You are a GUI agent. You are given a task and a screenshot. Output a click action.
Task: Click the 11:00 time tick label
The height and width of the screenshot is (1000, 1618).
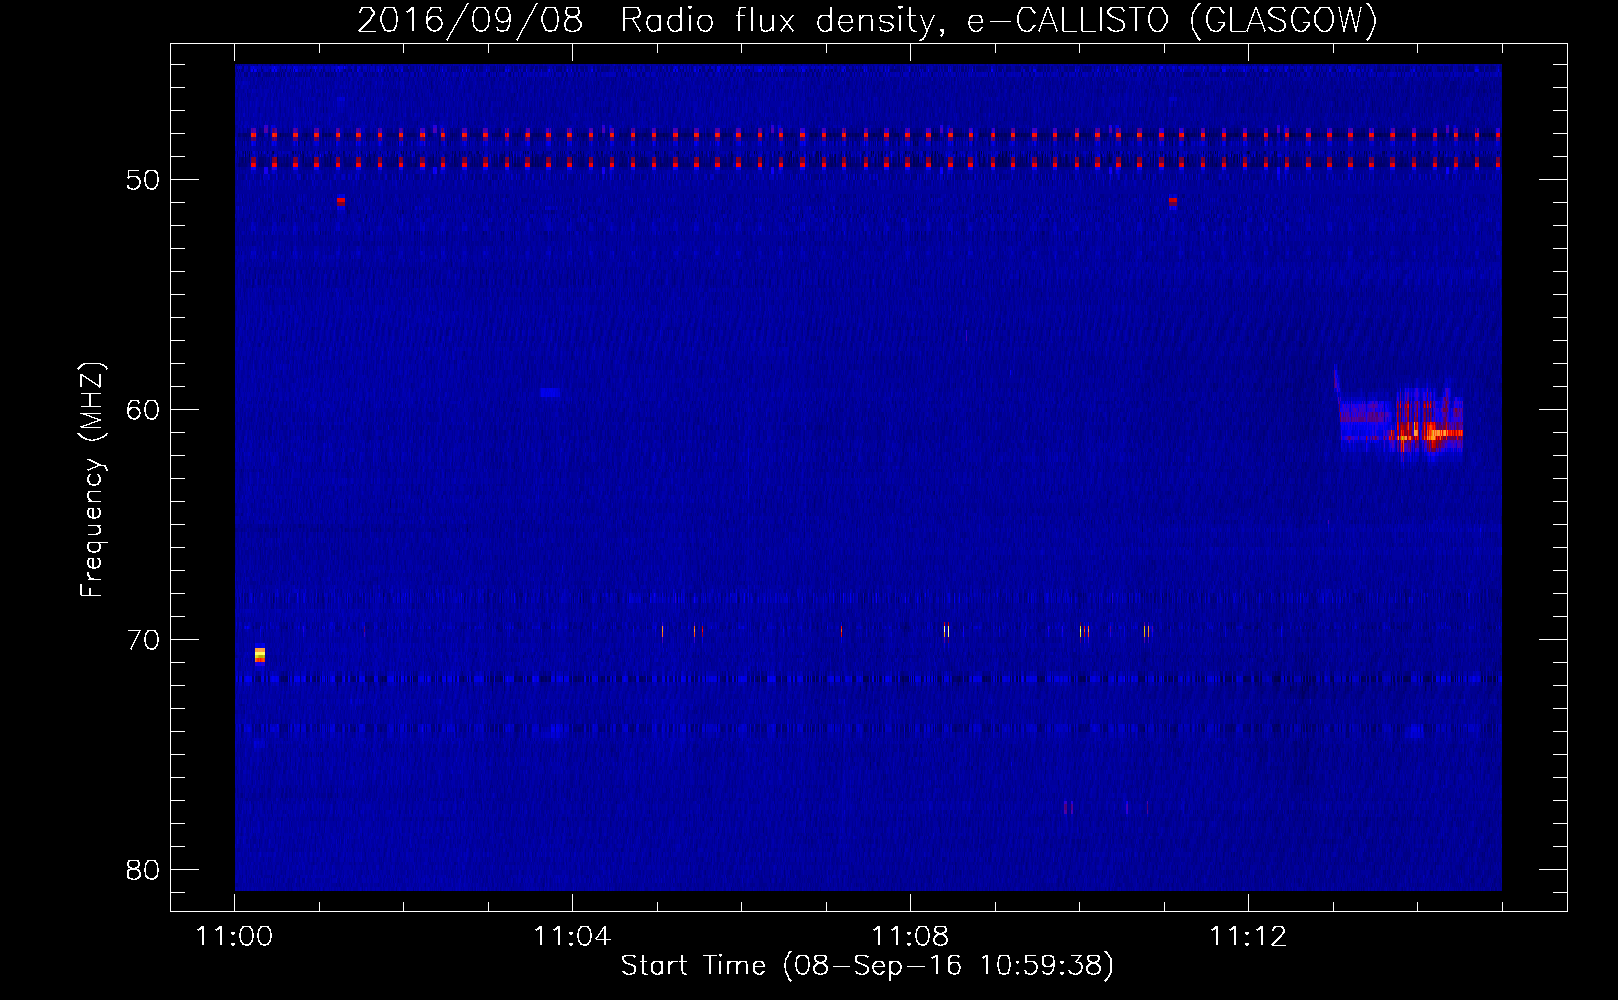point(234,937)
